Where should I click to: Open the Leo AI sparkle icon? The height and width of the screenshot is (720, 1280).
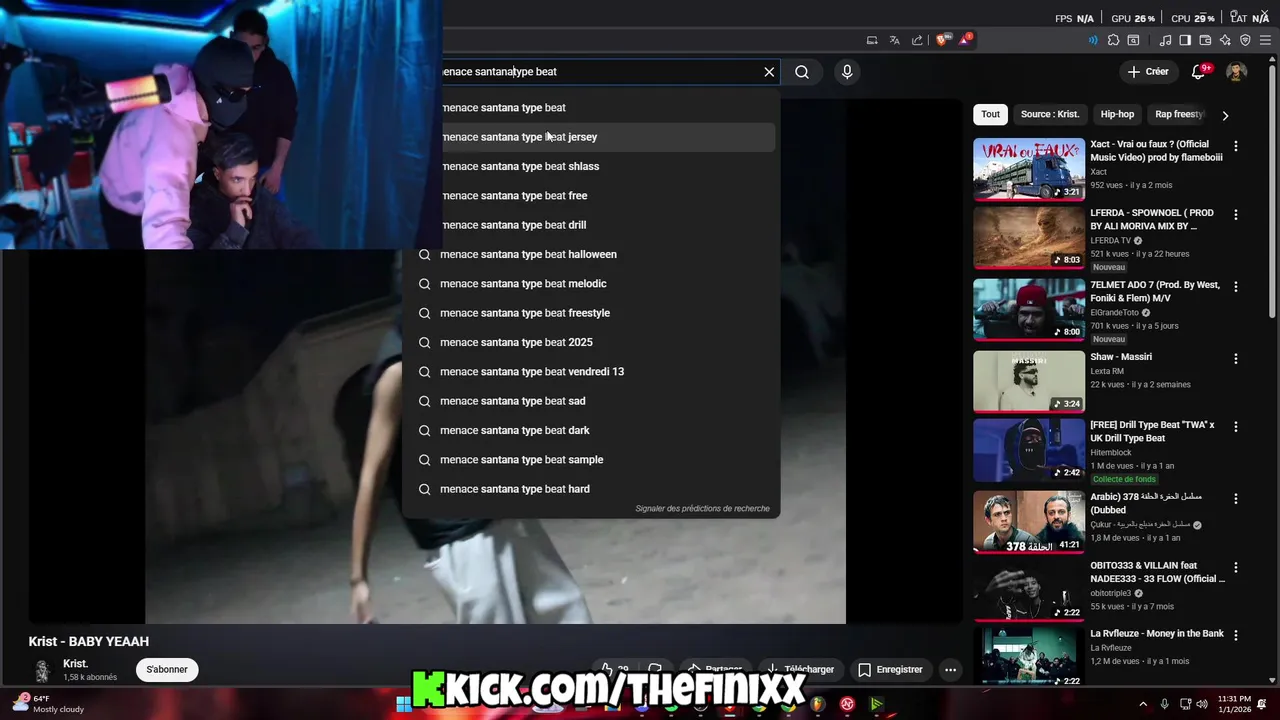tap(1225, 41)
